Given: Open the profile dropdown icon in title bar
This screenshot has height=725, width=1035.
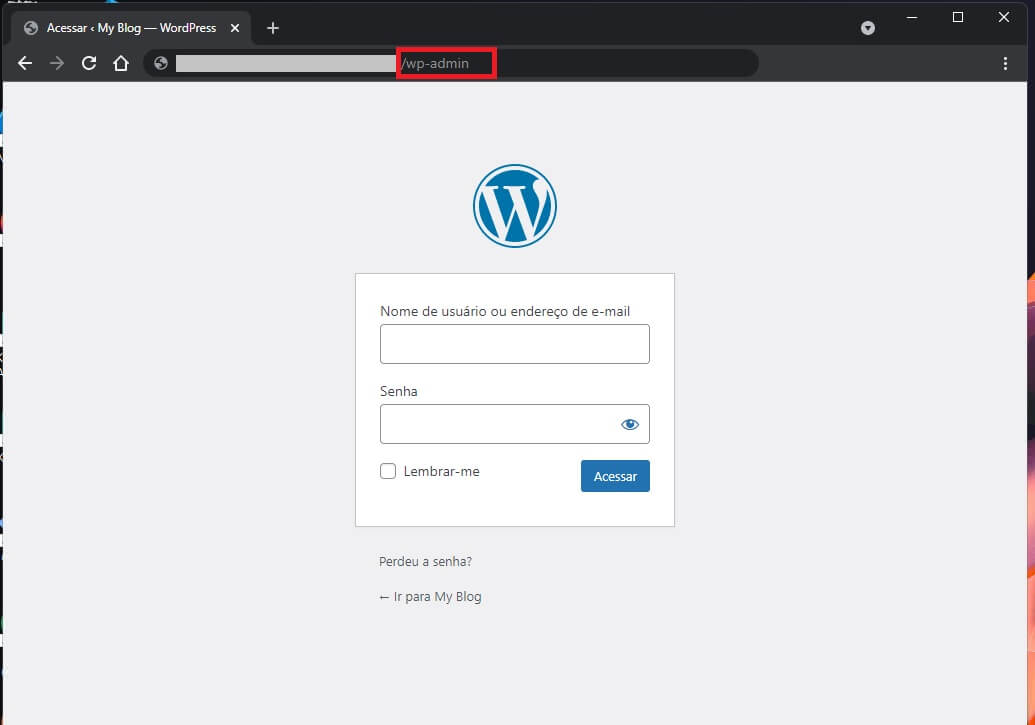Looking at the screenshot, I should click(868, 28).
